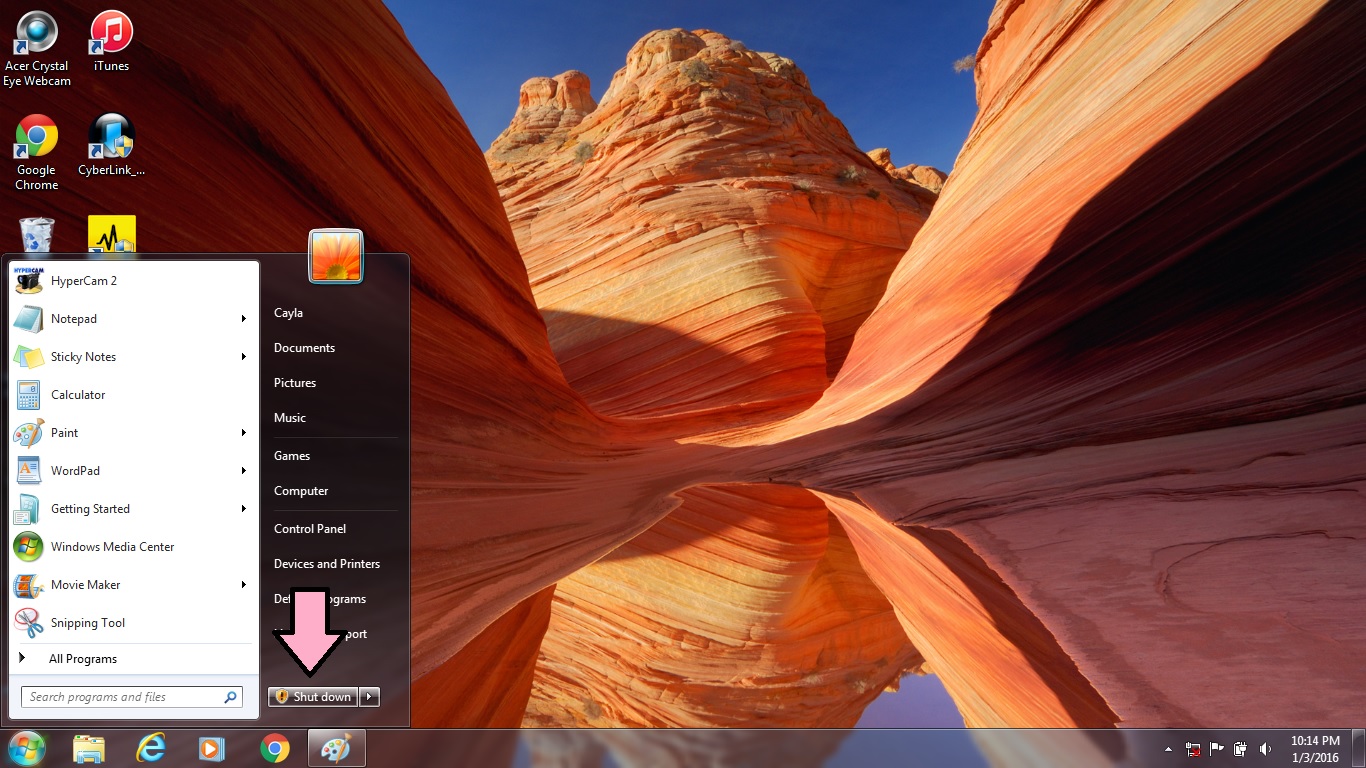Expand the Notepad jump list arrow

tap(243, 319)
